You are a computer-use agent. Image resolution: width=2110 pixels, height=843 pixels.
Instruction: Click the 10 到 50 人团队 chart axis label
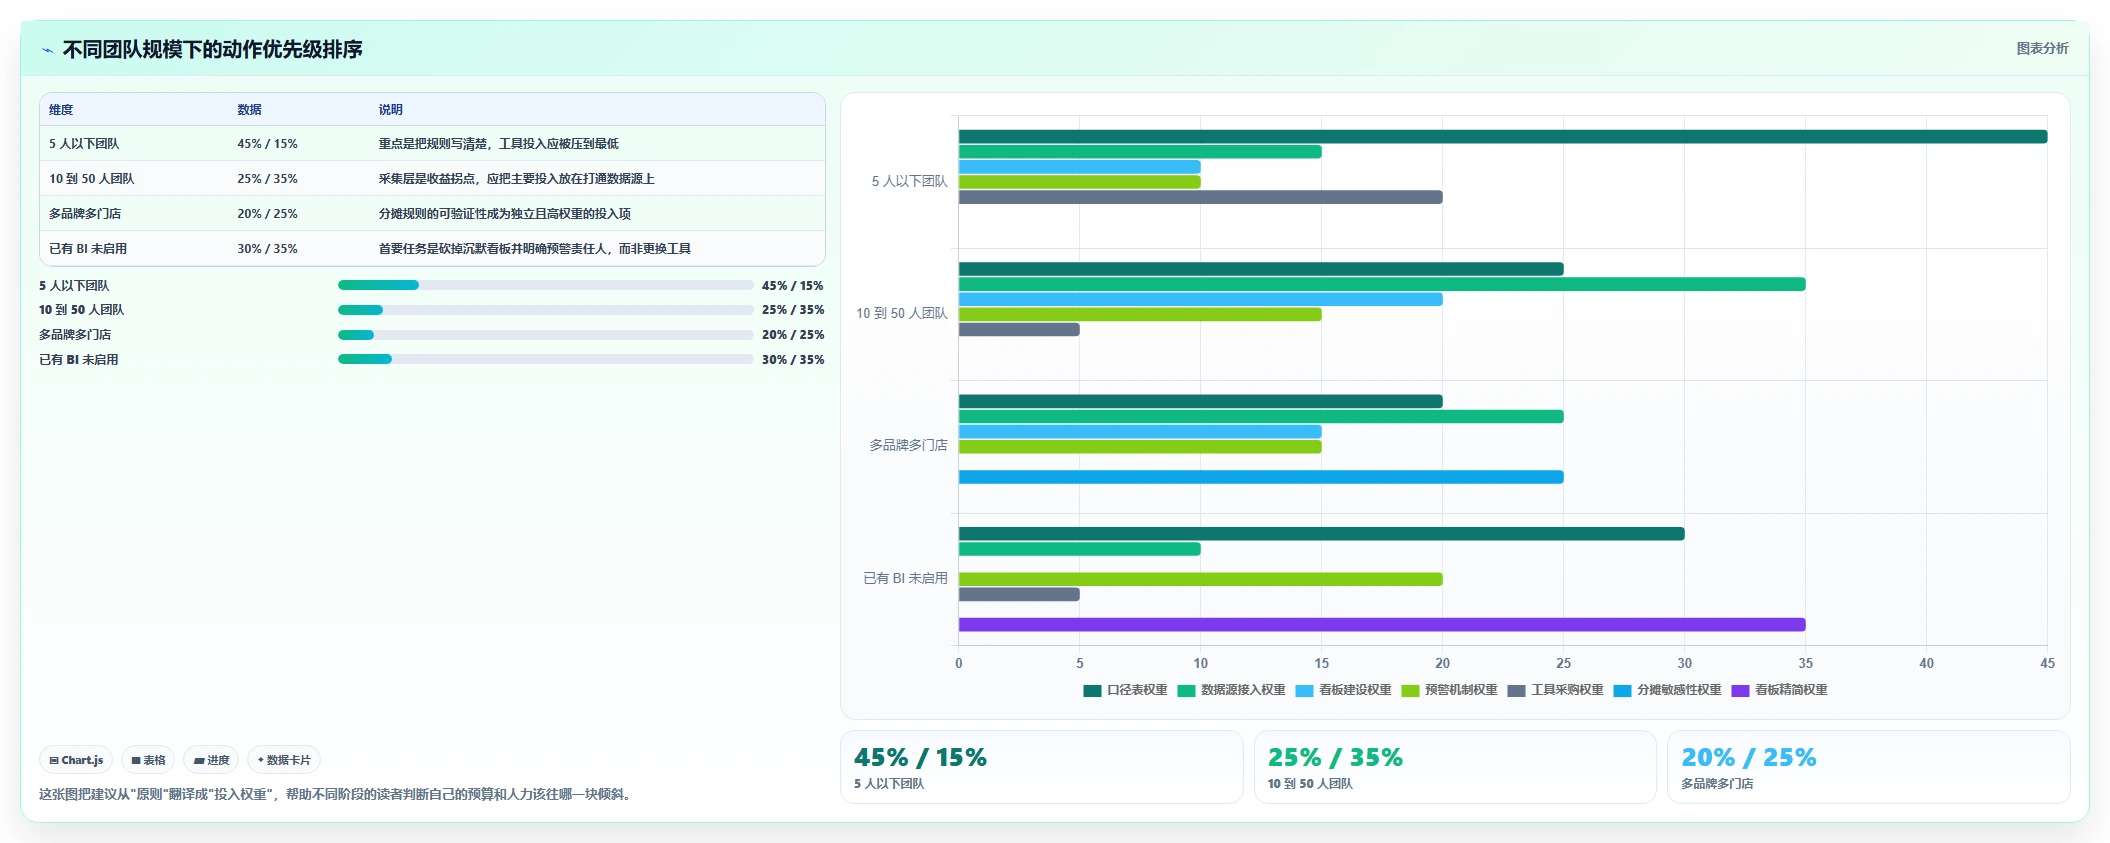[902, 313]
